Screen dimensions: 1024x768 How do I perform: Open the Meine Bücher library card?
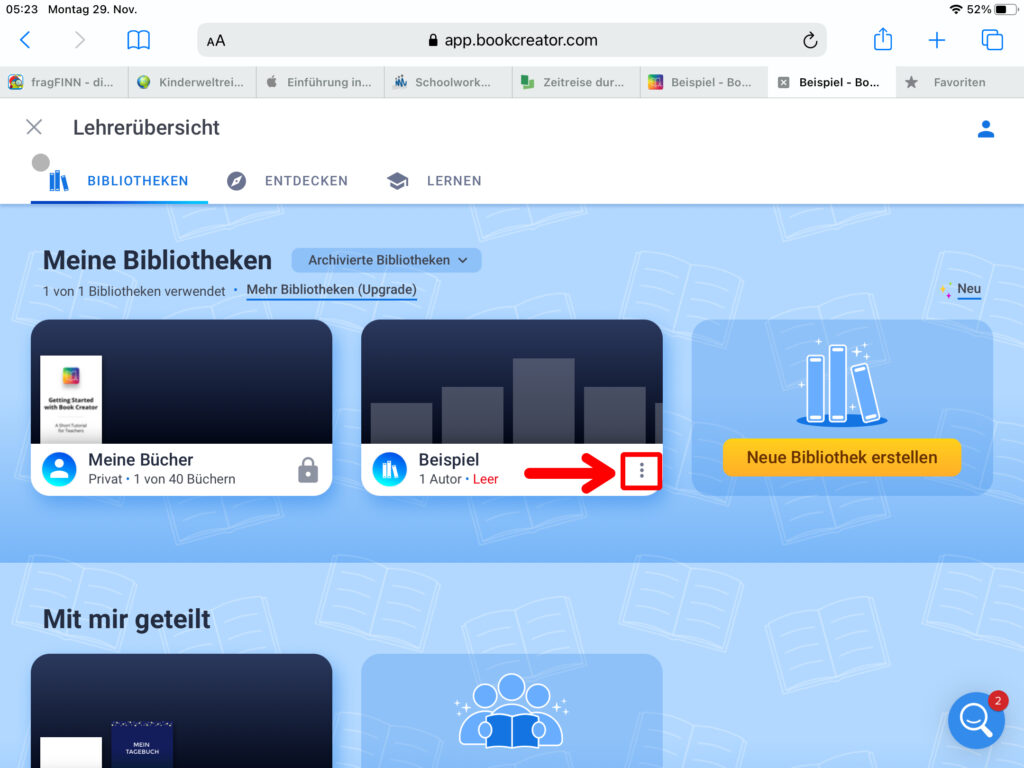181,407
